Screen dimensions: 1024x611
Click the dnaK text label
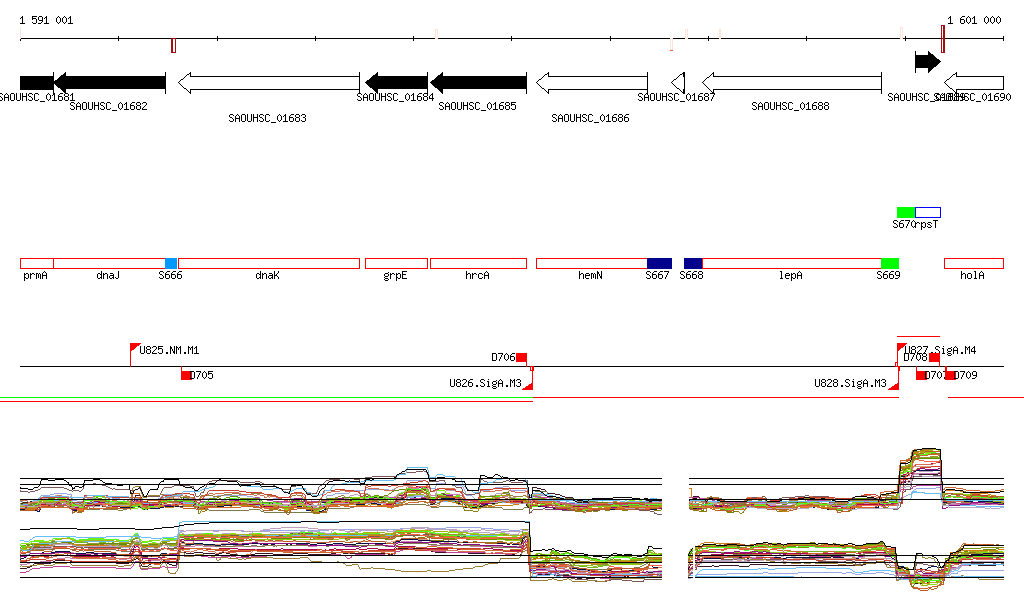(x=267, y=275)
